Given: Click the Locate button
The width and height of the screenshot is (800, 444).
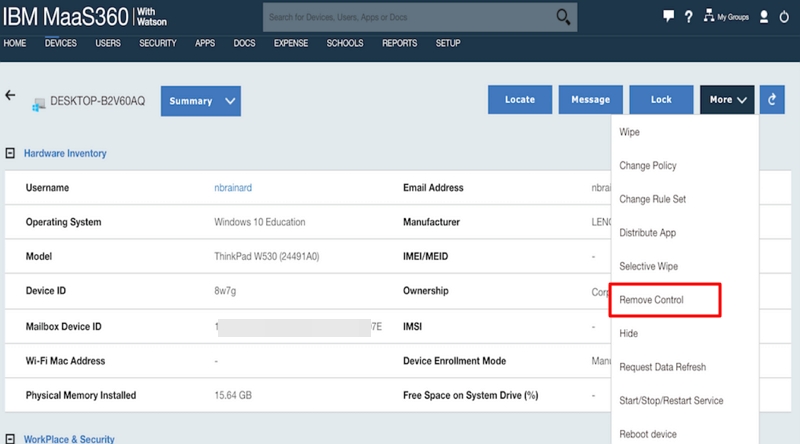Looking at the screenshot, I should (520, 100).
